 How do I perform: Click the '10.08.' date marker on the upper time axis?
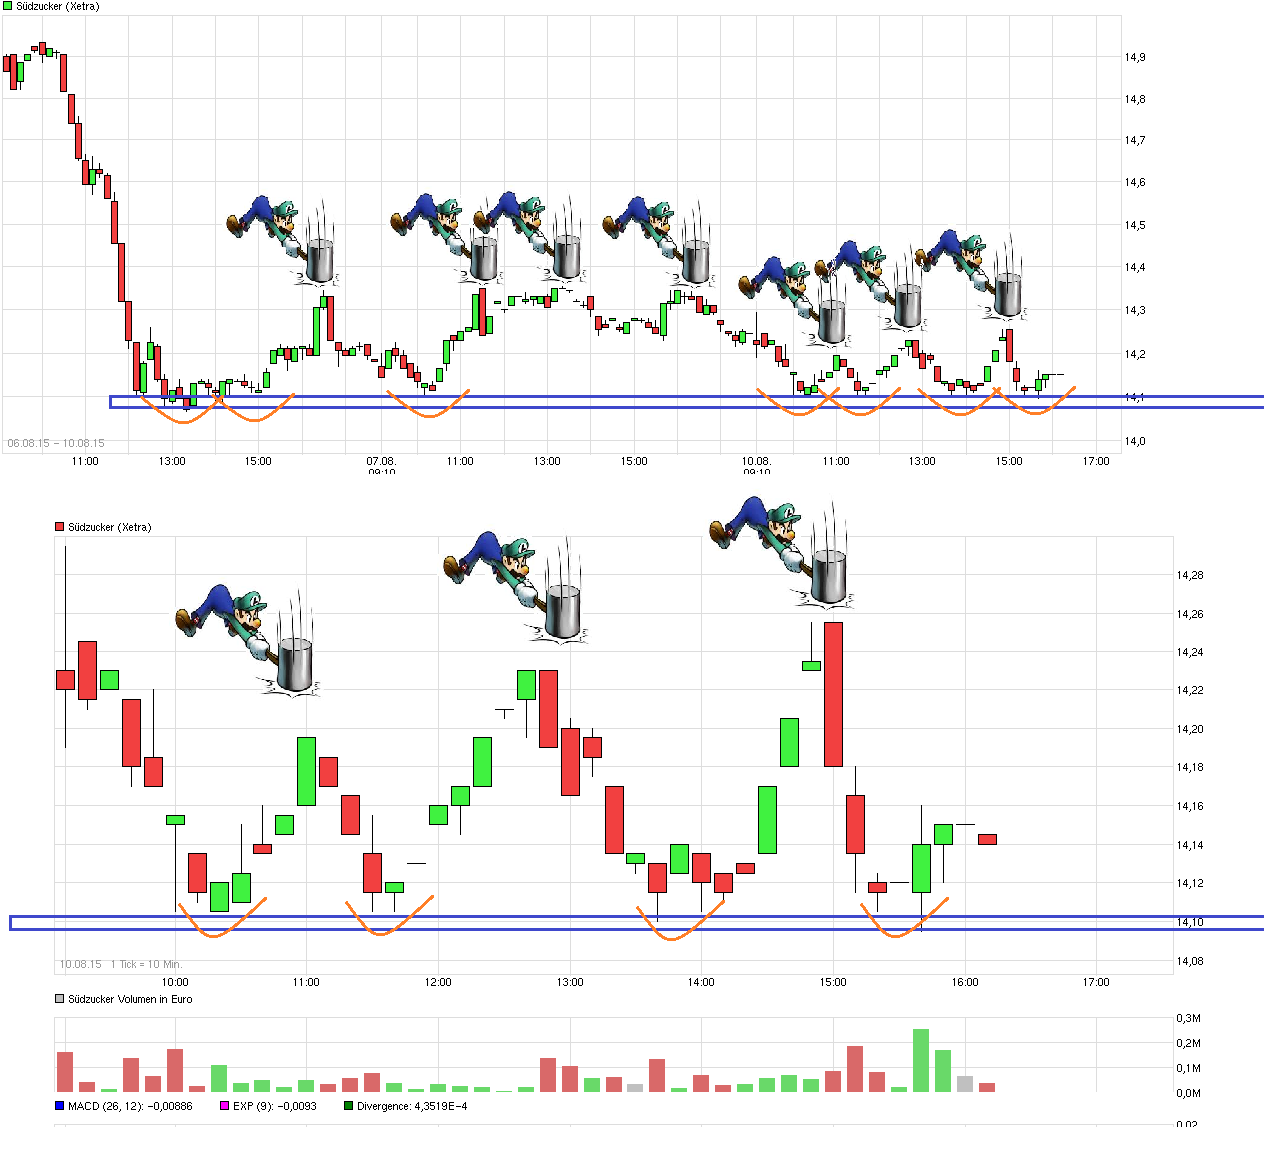(756, 461)
